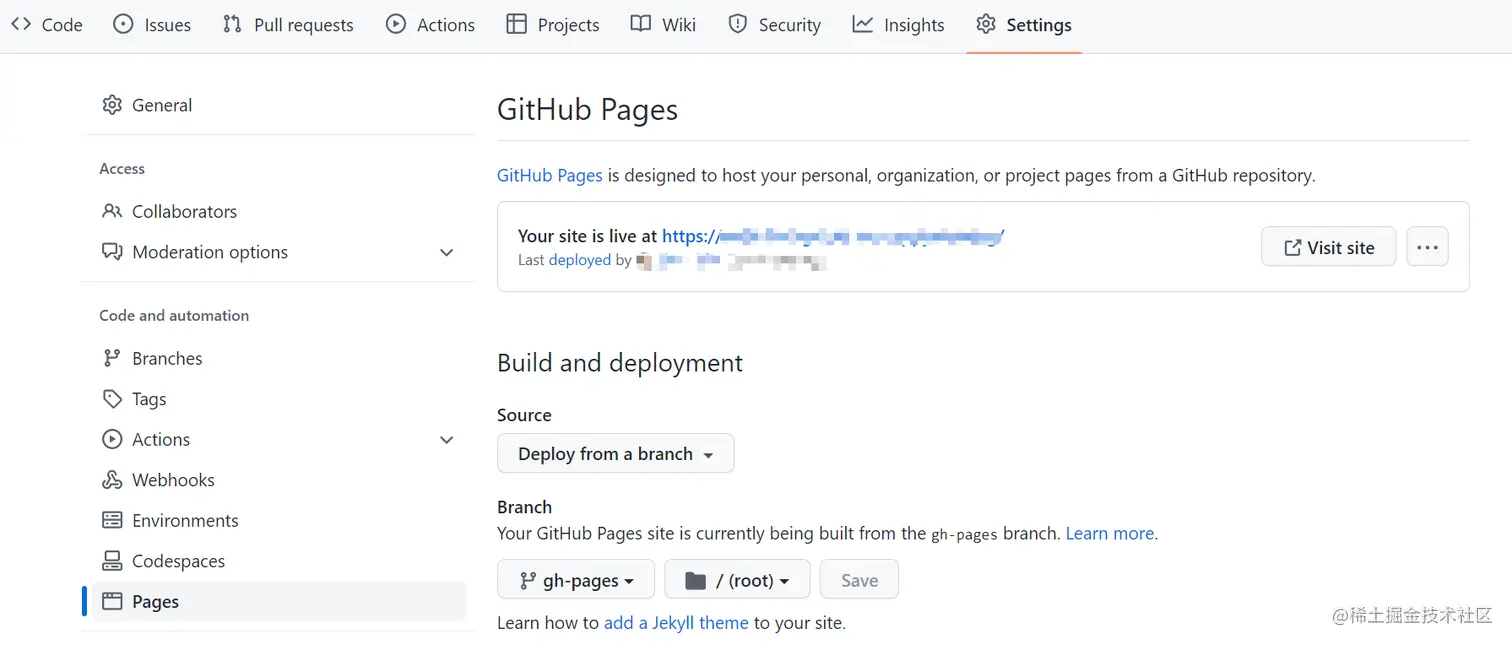Open Webhooks settings page

(278, 480)
